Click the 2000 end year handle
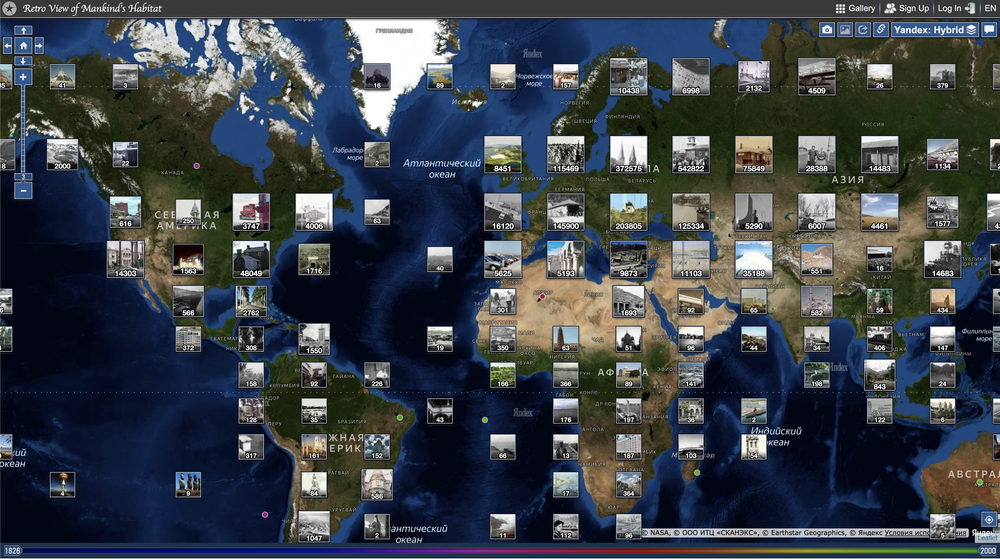 (987, 551)
